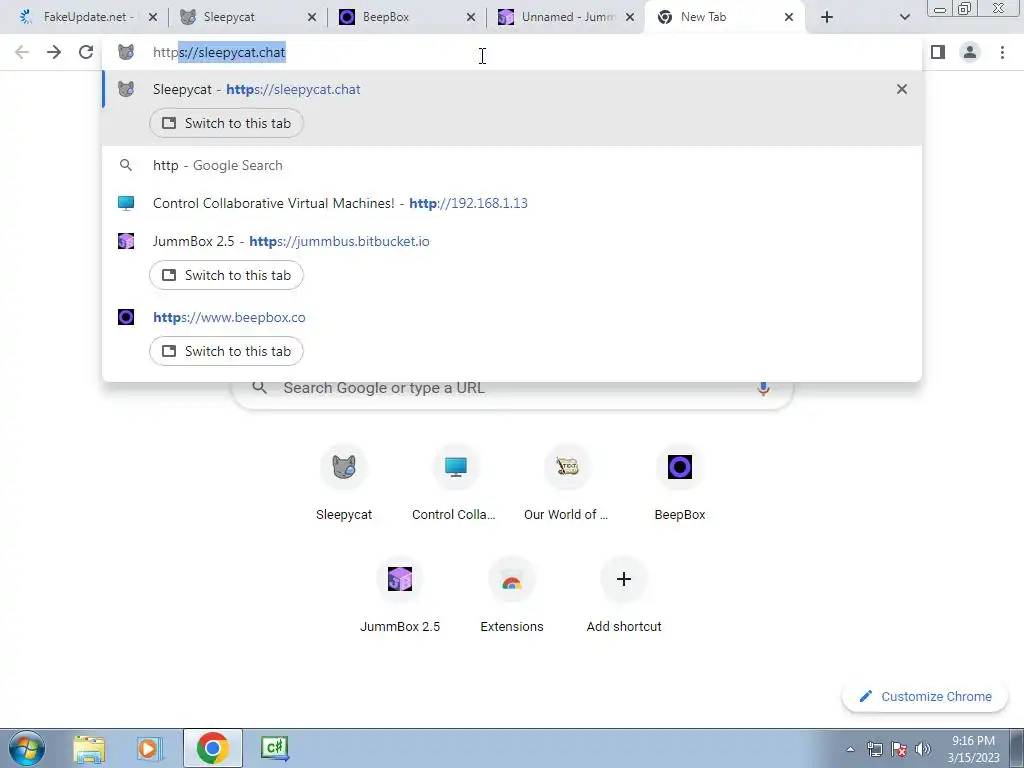The width and height of the screenshot is (1024, 768).
Task: Select the New Tab tab
Action: point(724,17)
